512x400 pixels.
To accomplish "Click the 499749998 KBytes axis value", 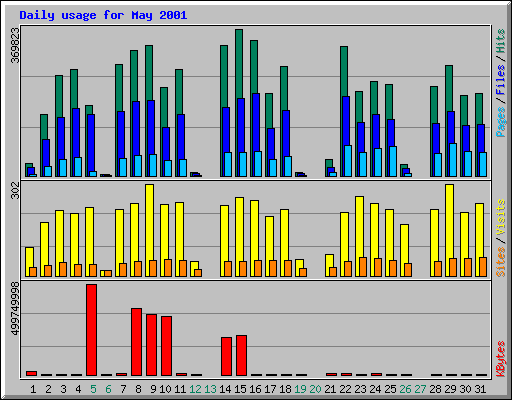I will click(15, 309).
